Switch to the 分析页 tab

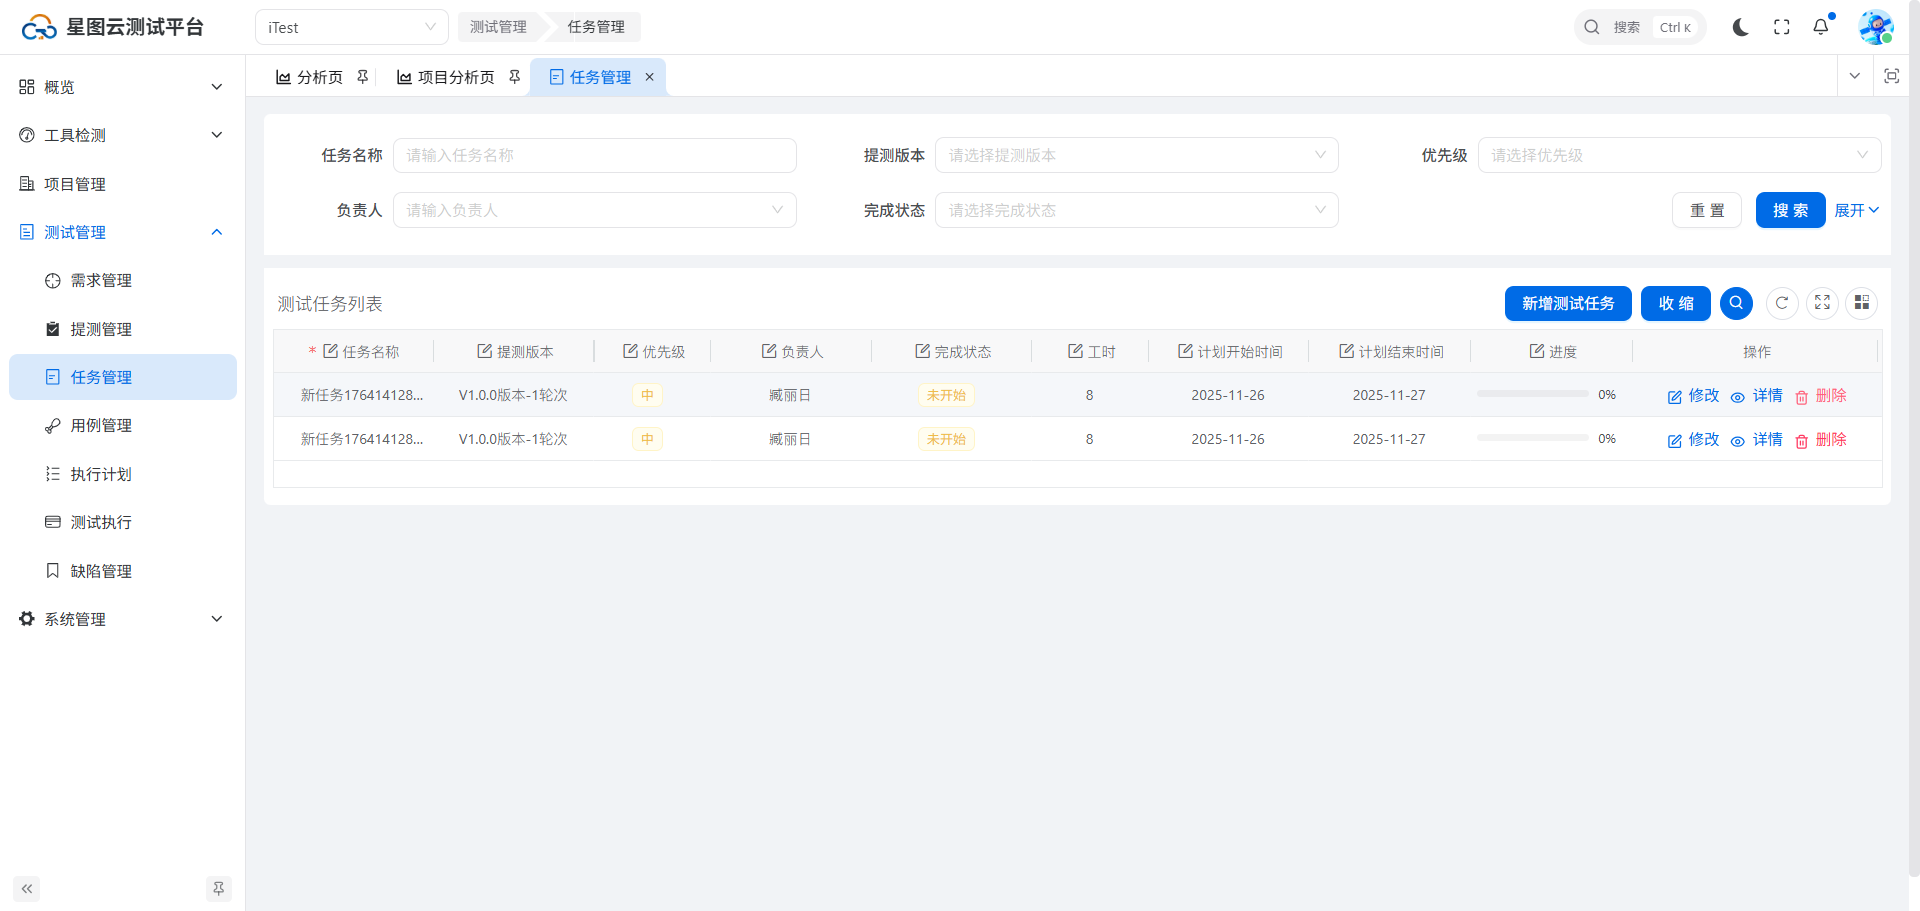[310, 77]
